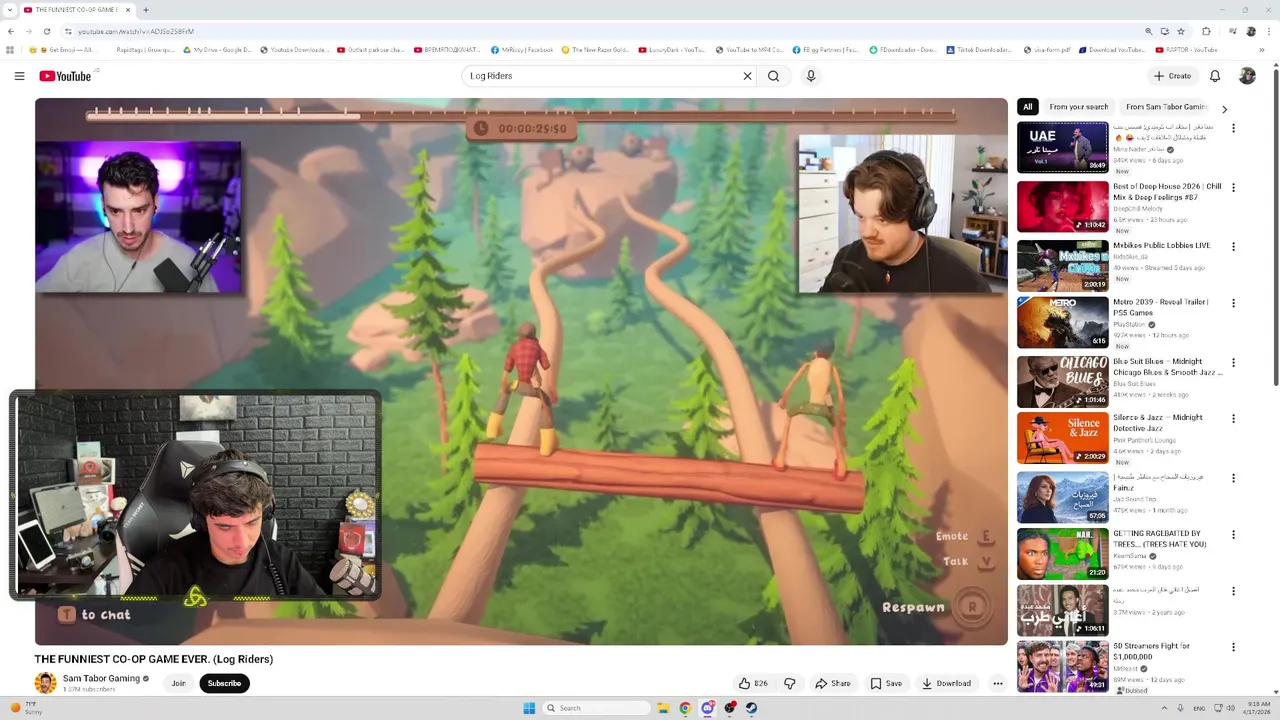Open the UAE video thumbnail
This screenshot has height=720, width=1280.
coord(1062,146)
